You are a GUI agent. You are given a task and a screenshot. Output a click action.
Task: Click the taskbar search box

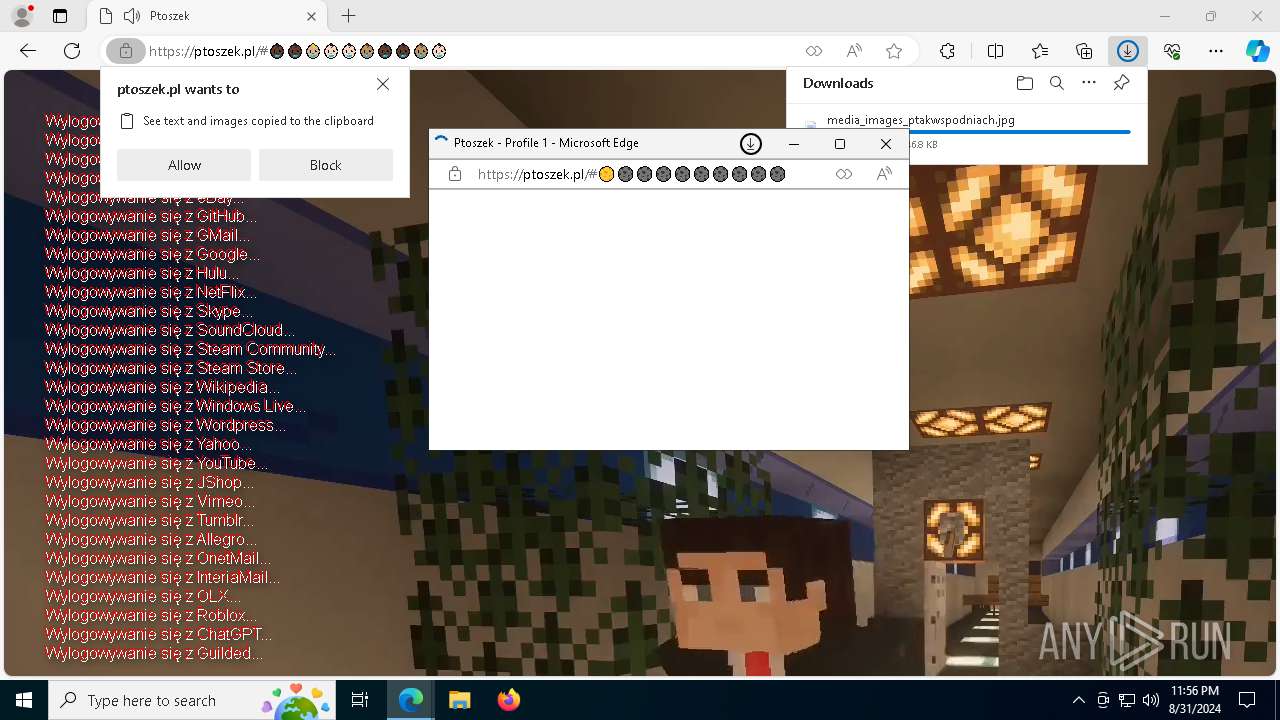coord(193,700)
